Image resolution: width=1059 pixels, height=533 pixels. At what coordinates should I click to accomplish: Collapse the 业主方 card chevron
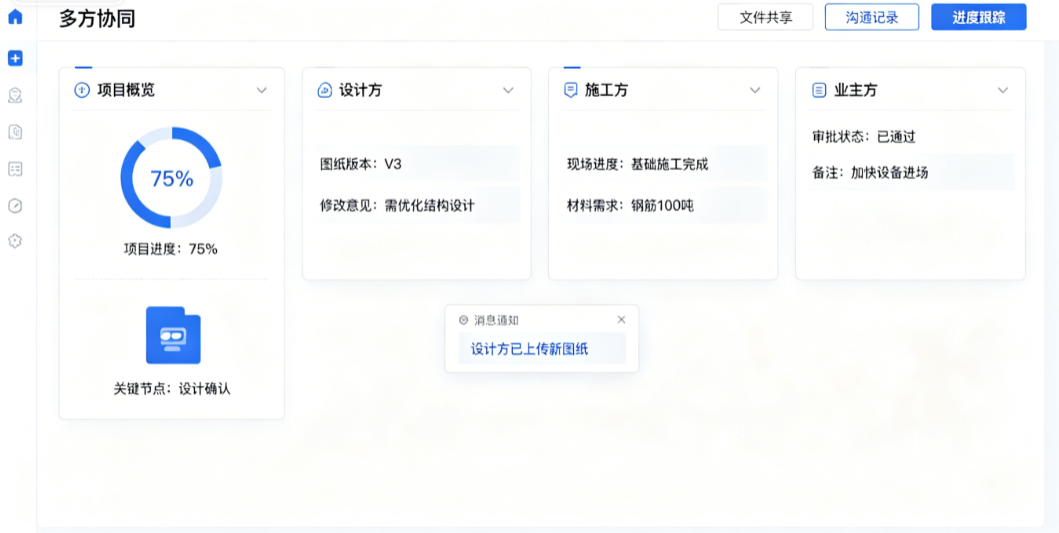point(1003,91)
